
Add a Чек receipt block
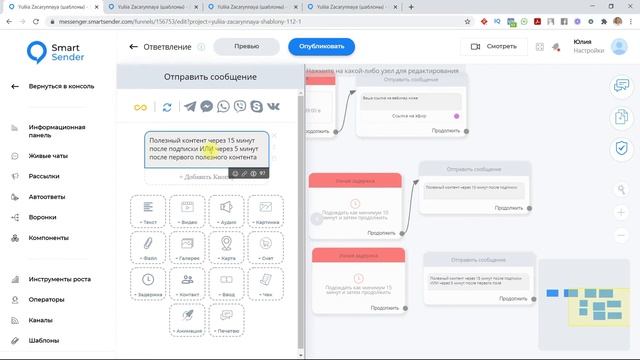(x=266, y=284)
